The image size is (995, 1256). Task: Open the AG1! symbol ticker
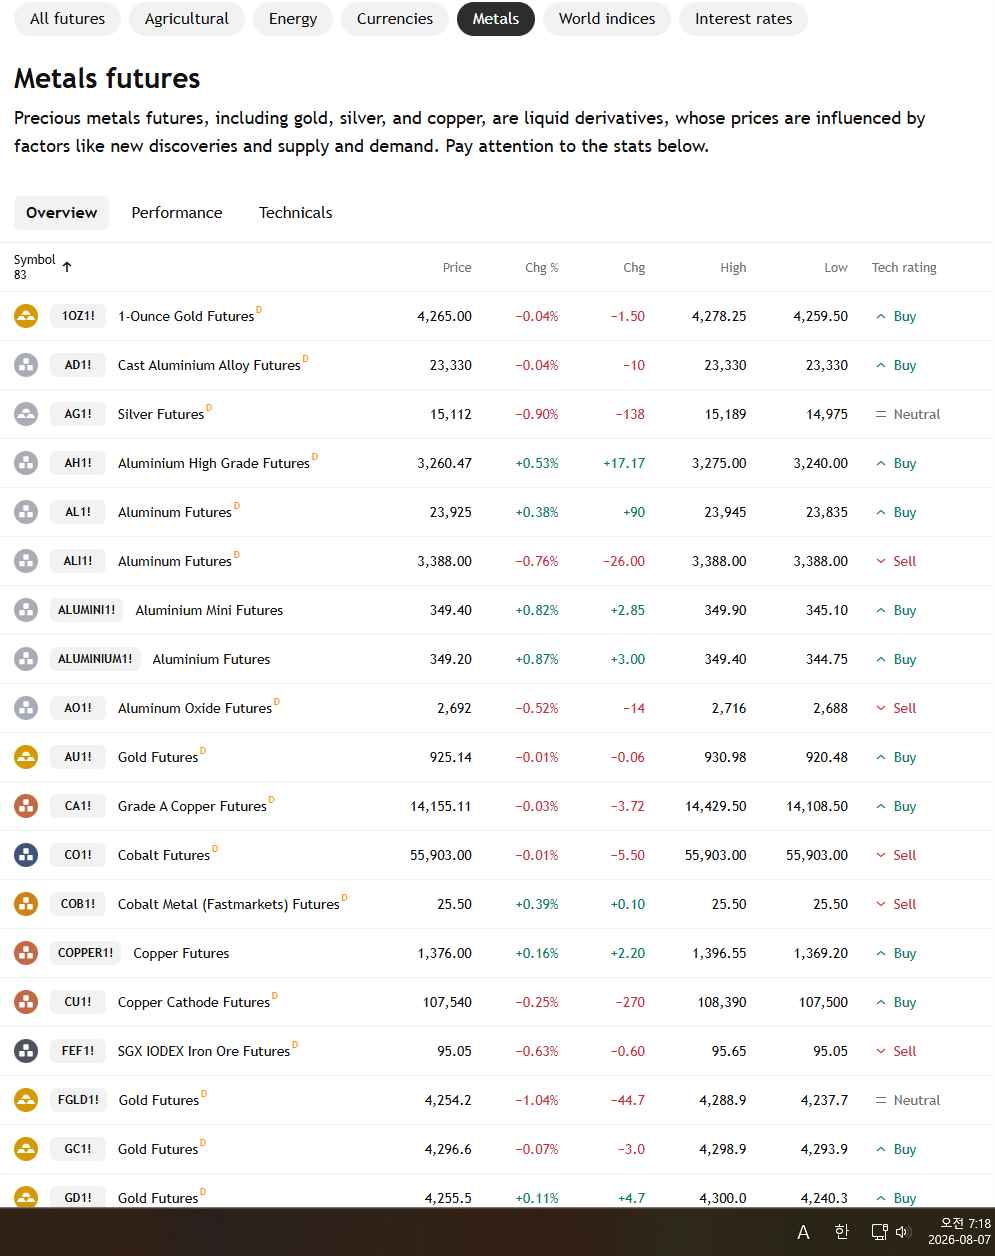coord(78,414)
